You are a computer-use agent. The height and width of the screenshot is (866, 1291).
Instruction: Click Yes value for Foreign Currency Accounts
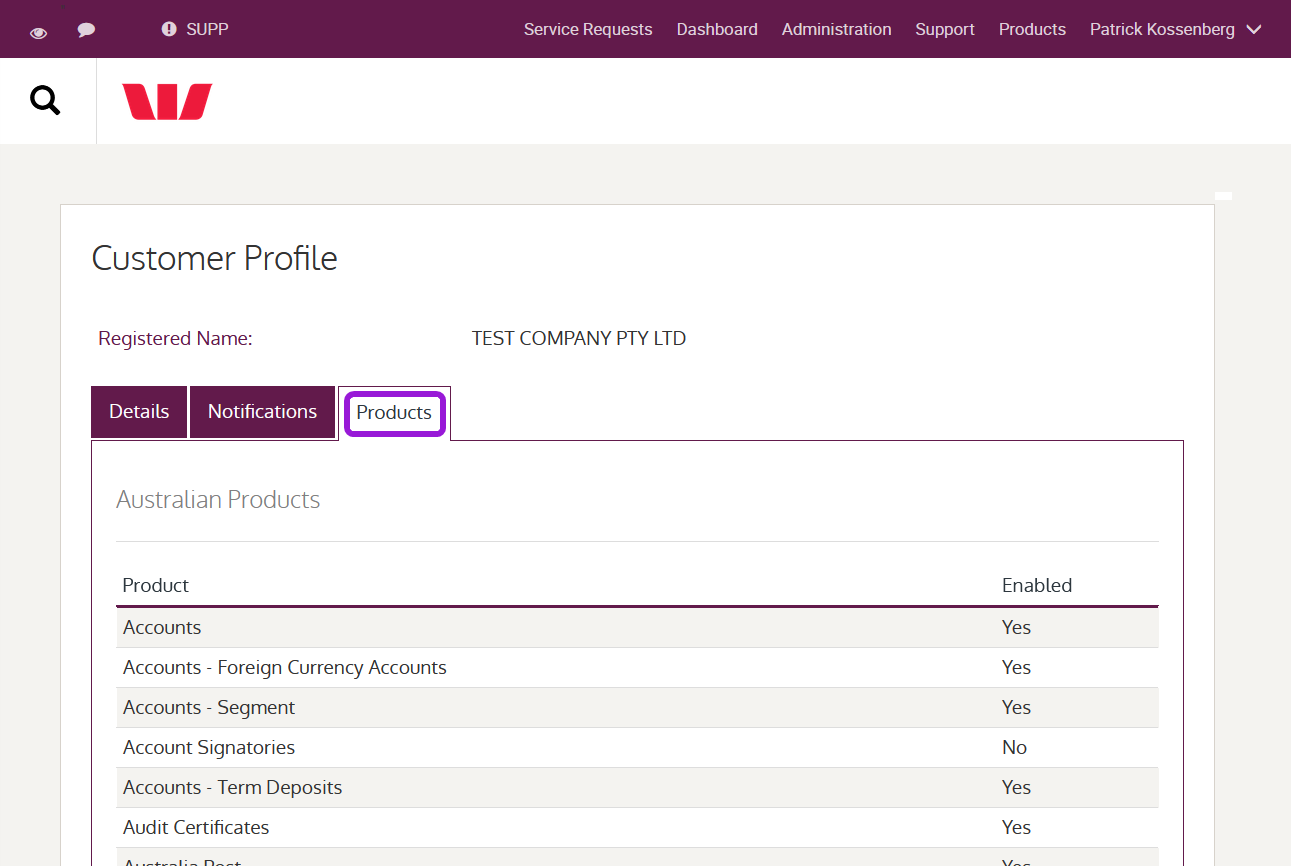1016,668
